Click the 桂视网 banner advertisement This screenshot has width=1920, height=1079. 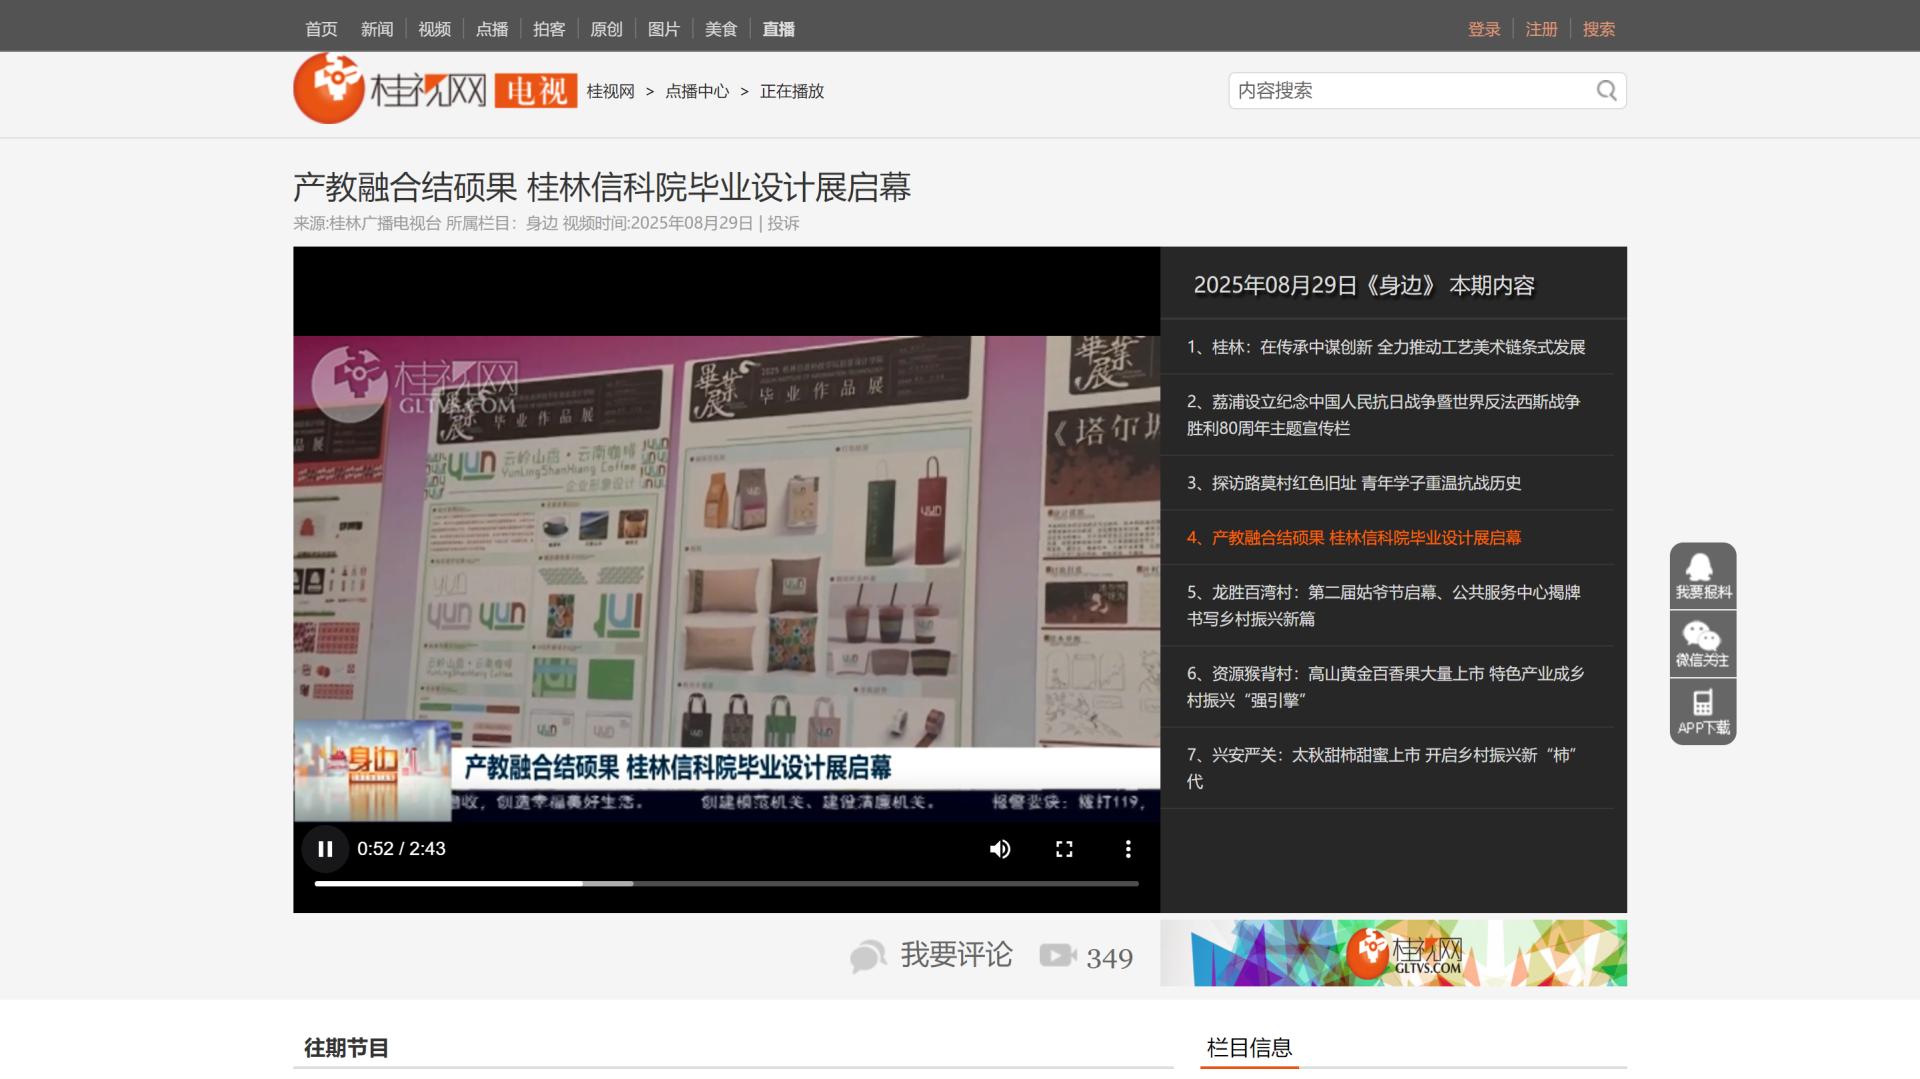coord(1393,953)
